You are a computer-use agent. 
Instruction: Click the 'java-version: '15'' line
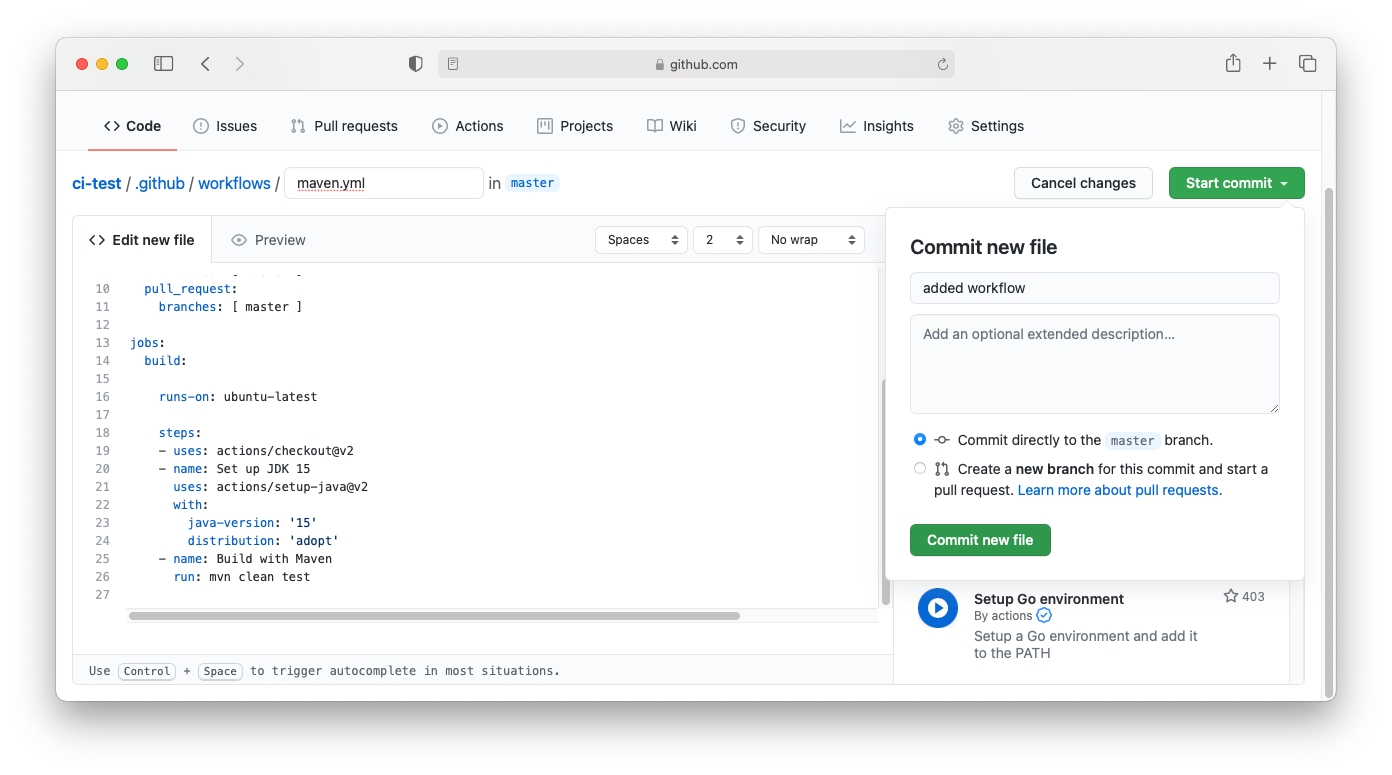[252, 523]
